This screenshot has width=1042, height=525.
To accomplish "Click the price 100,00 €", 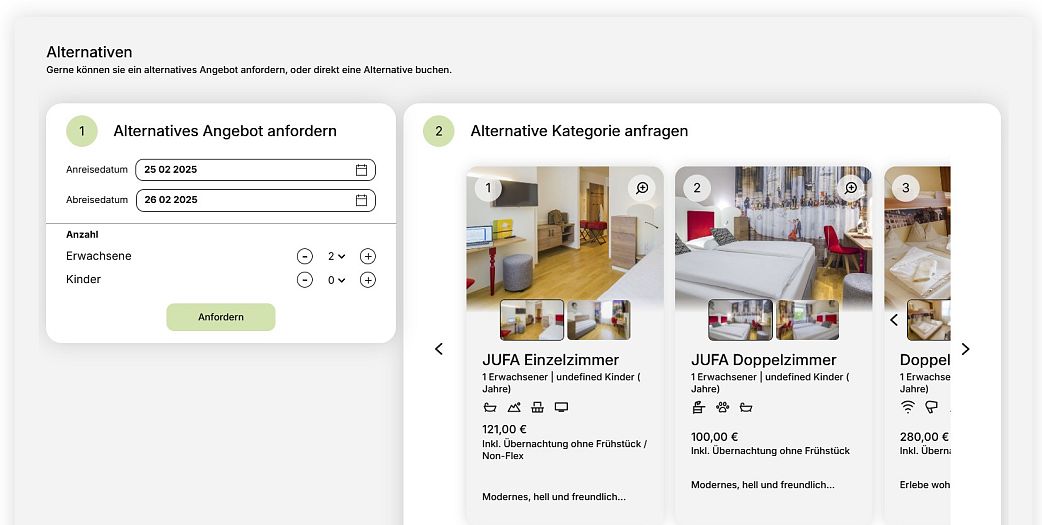I will 714,437.
